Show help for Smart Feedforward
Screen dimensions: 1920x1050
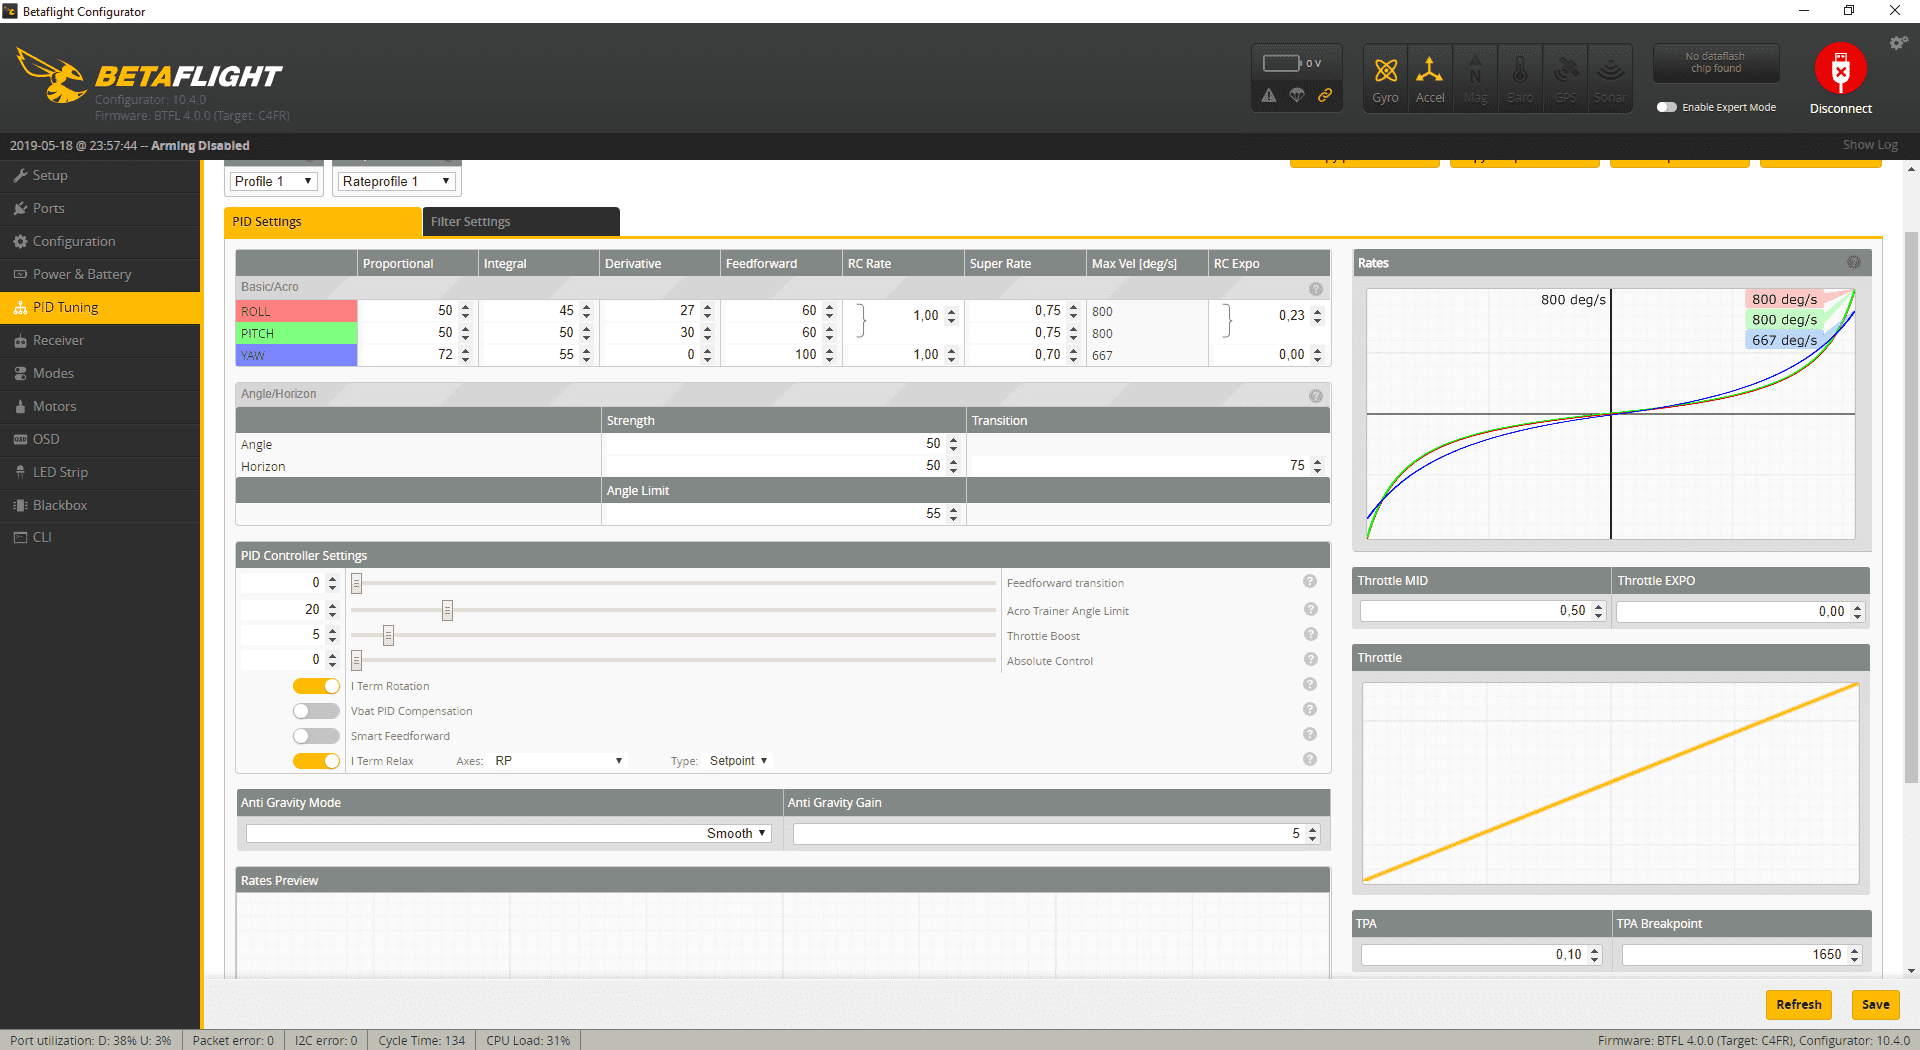coord(1310,735)
